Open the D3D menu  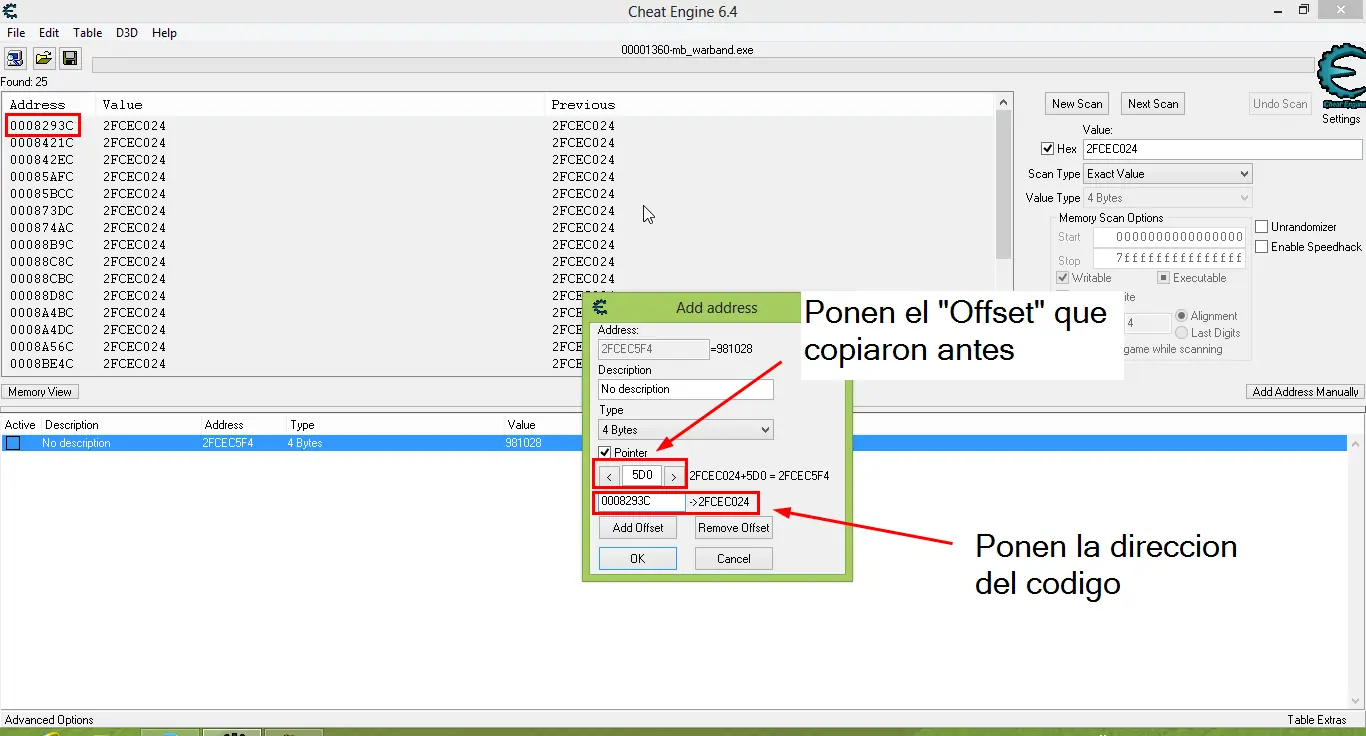click(x=127, y=33)
